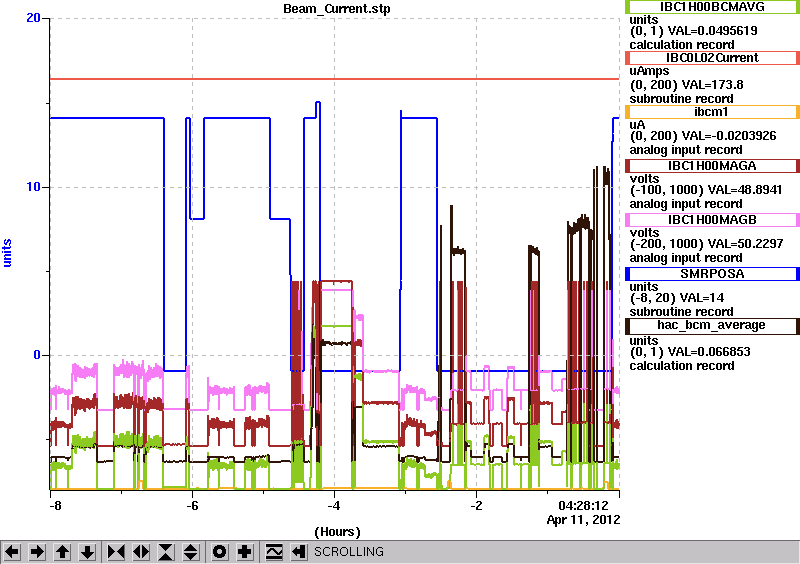
Task: Click the circle auto-scale icon
Action: 220,552
